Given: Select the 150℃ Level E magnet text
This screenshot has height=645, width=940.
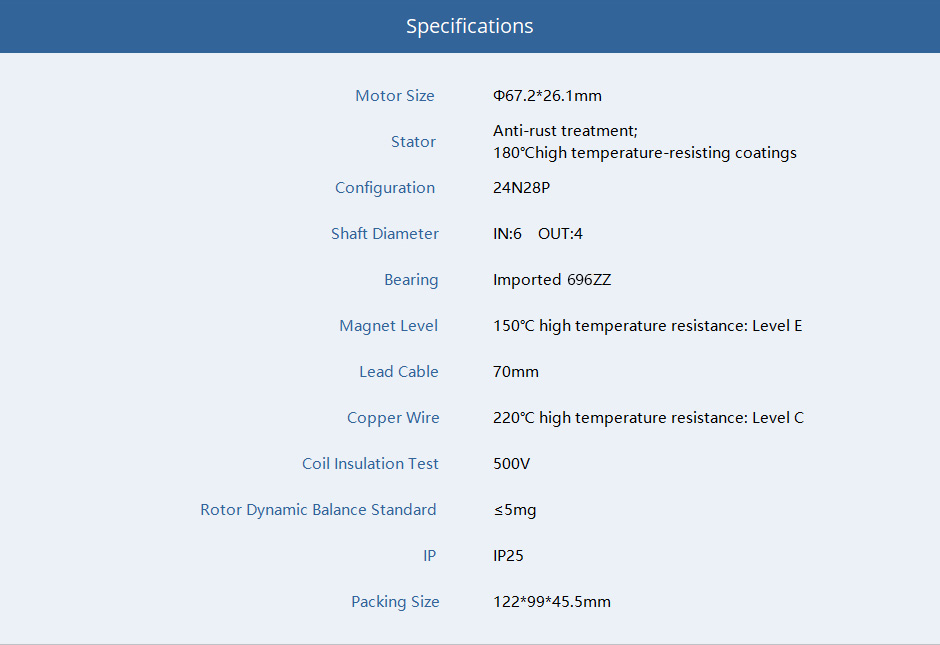Looking at the screenshot, I should [647, 326].
